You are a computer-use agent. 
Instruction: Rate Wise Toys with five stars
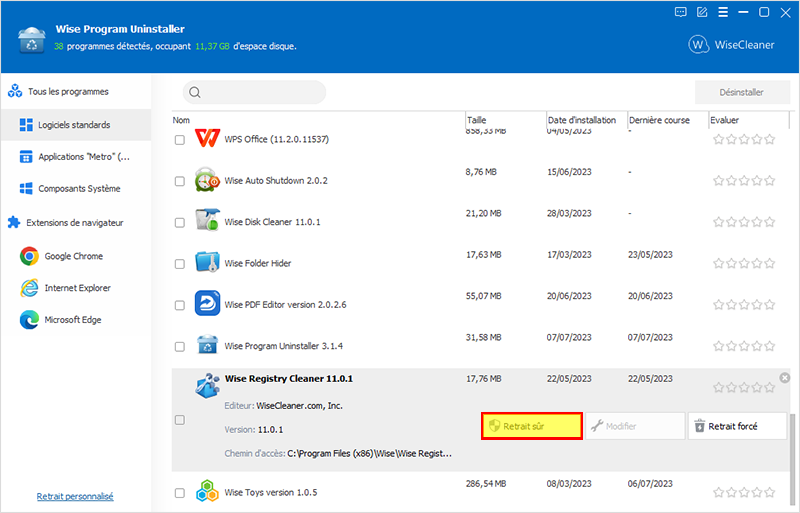click(x=770, y=493)
